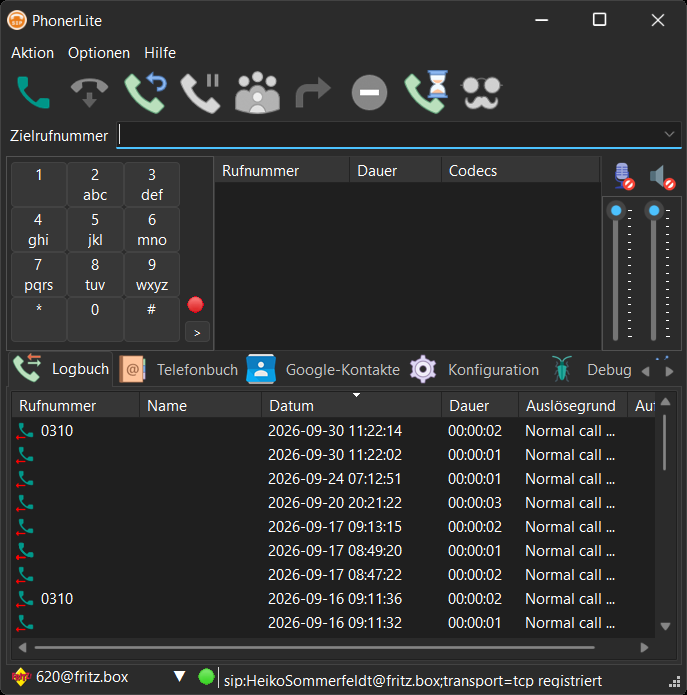Mute the microphone
Screen dimensions: 687x695
tap(624, 176)
